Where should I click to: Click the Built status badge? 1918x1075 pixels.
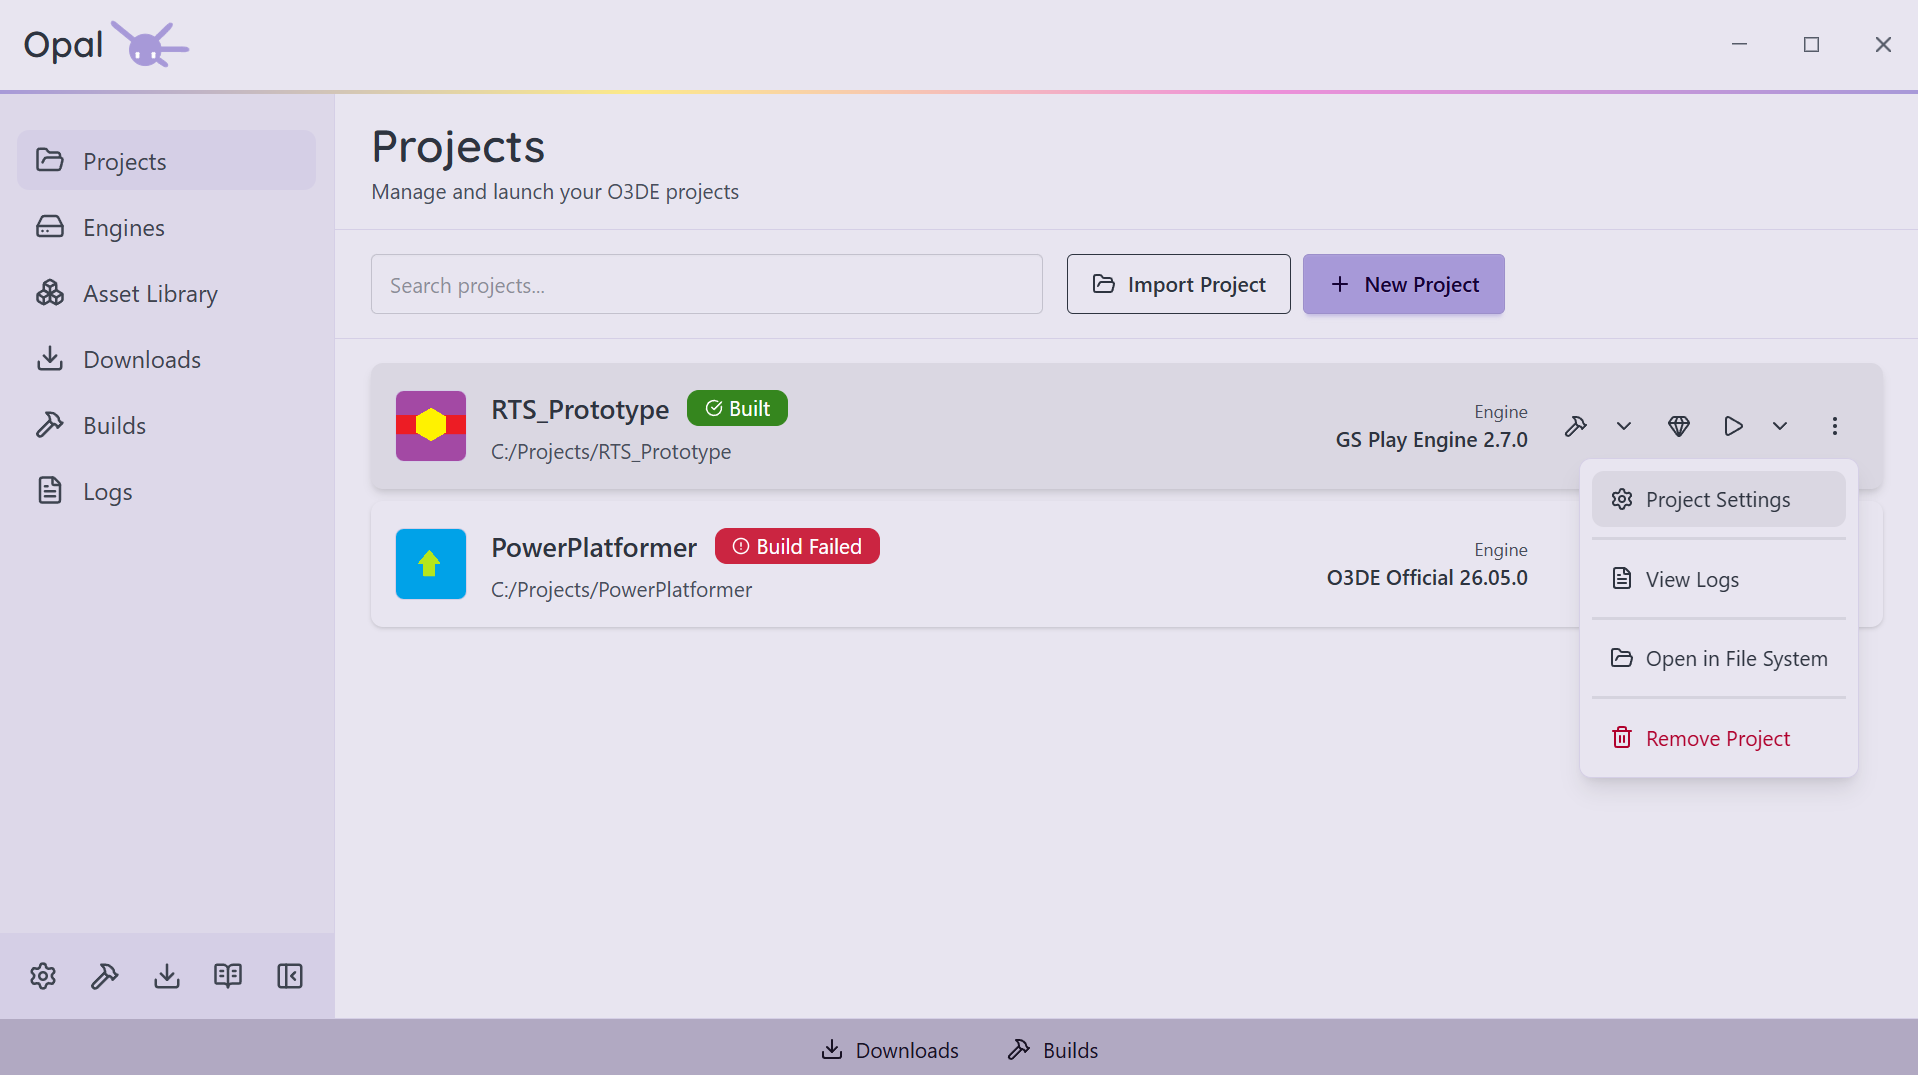coord(737,408)
